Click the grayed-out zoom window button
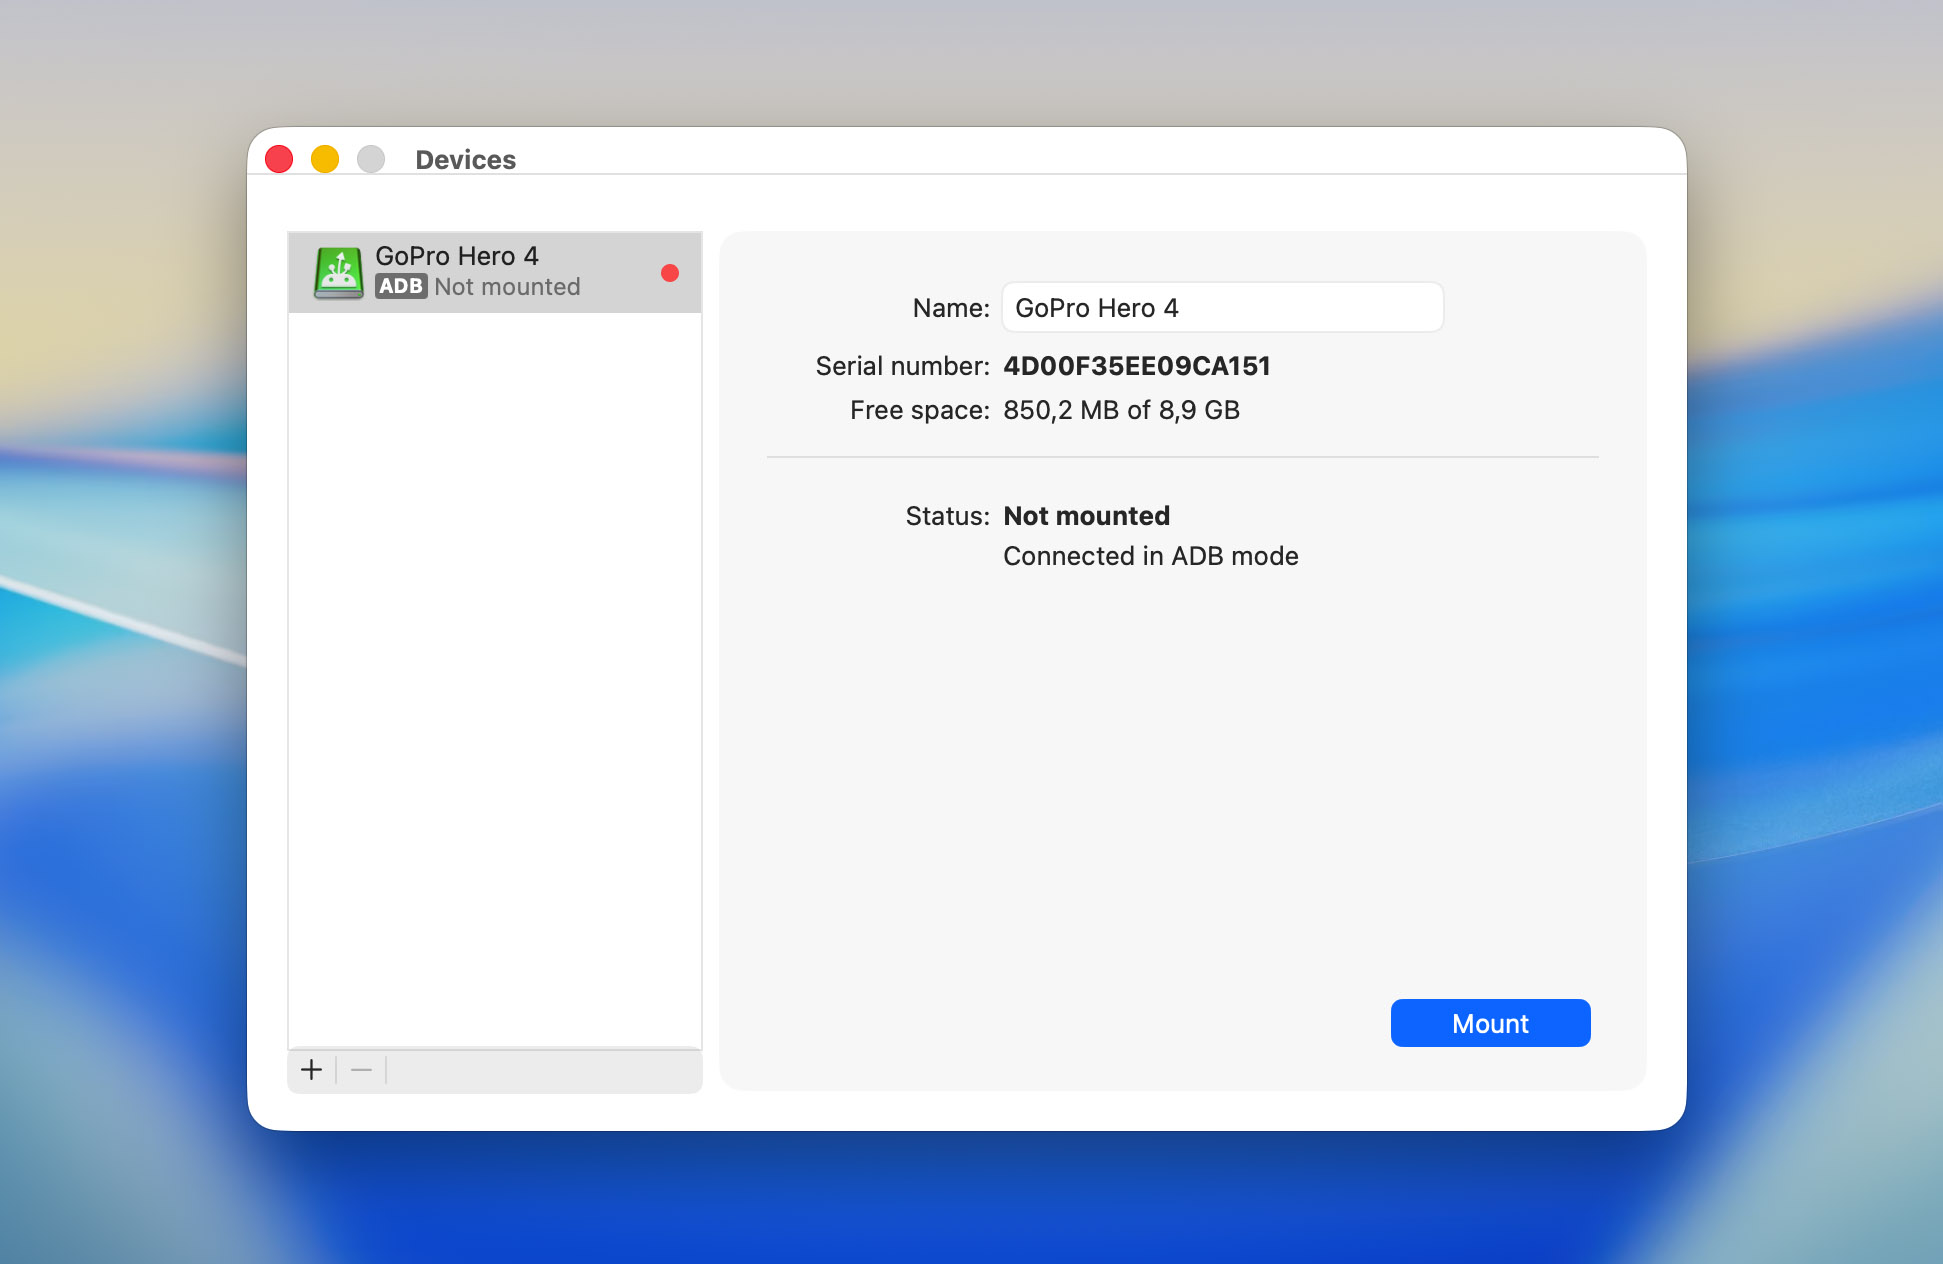Viewport: 1943px width, 1264px height. [371, 159]
